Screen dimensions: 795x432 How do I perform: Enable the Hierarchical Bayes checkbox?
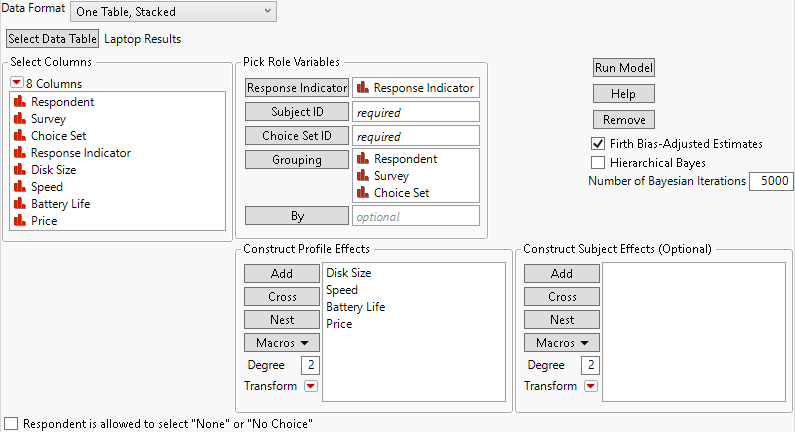coord(599,162)
